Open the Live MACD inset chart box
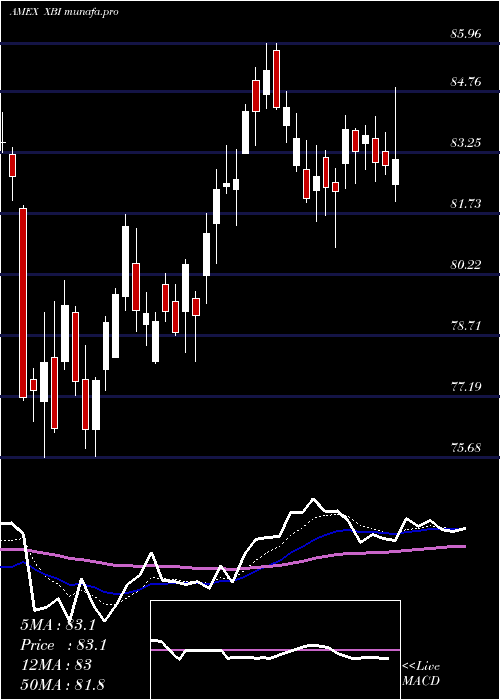The height and width of the screenshot is (700, 500). [x=275, y=650]
